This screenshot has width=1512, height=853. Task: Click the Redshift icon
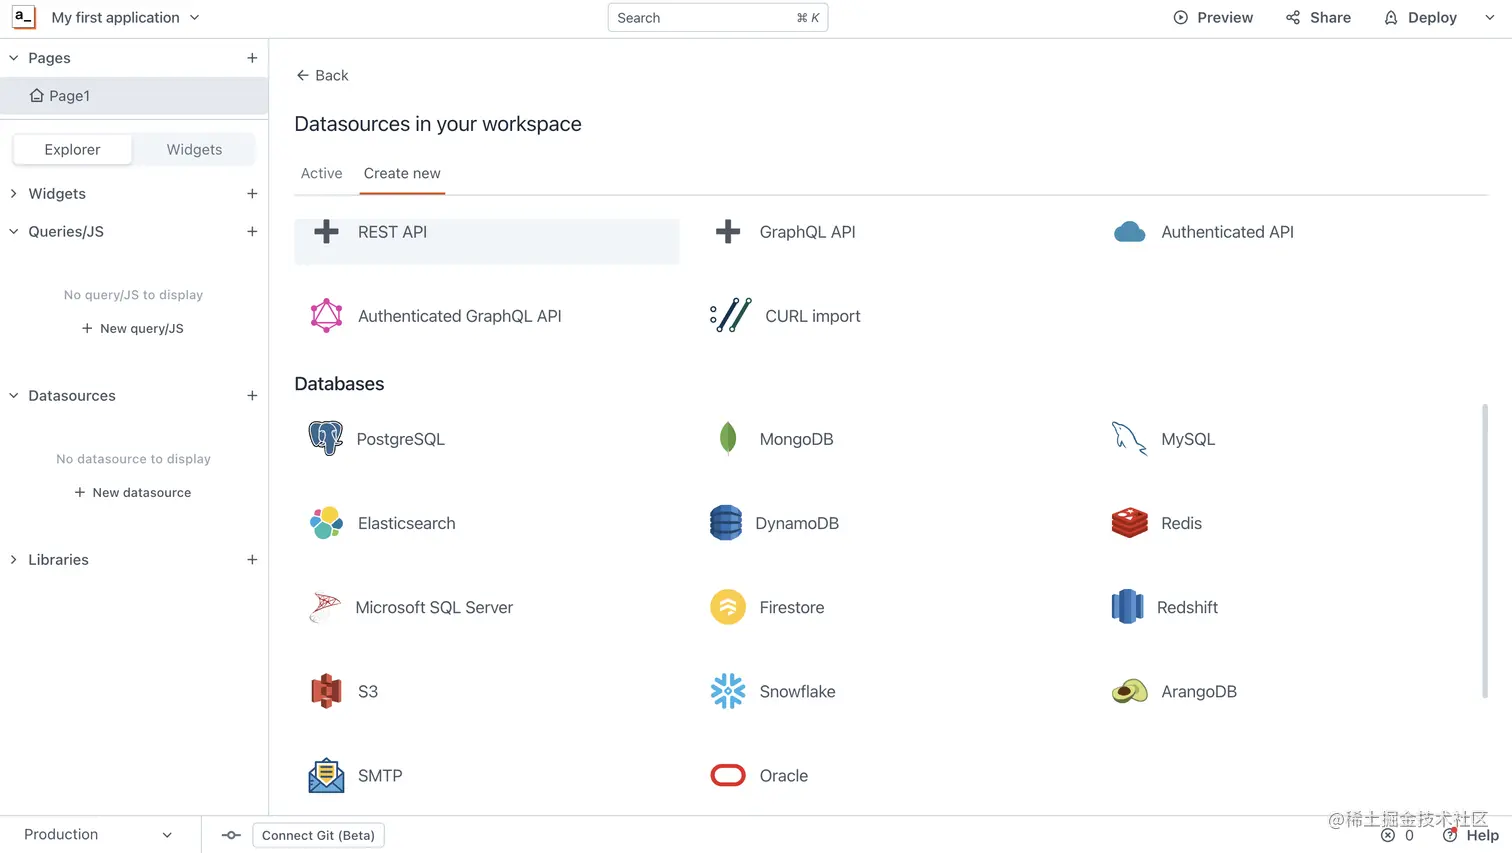pos(1127,607)
